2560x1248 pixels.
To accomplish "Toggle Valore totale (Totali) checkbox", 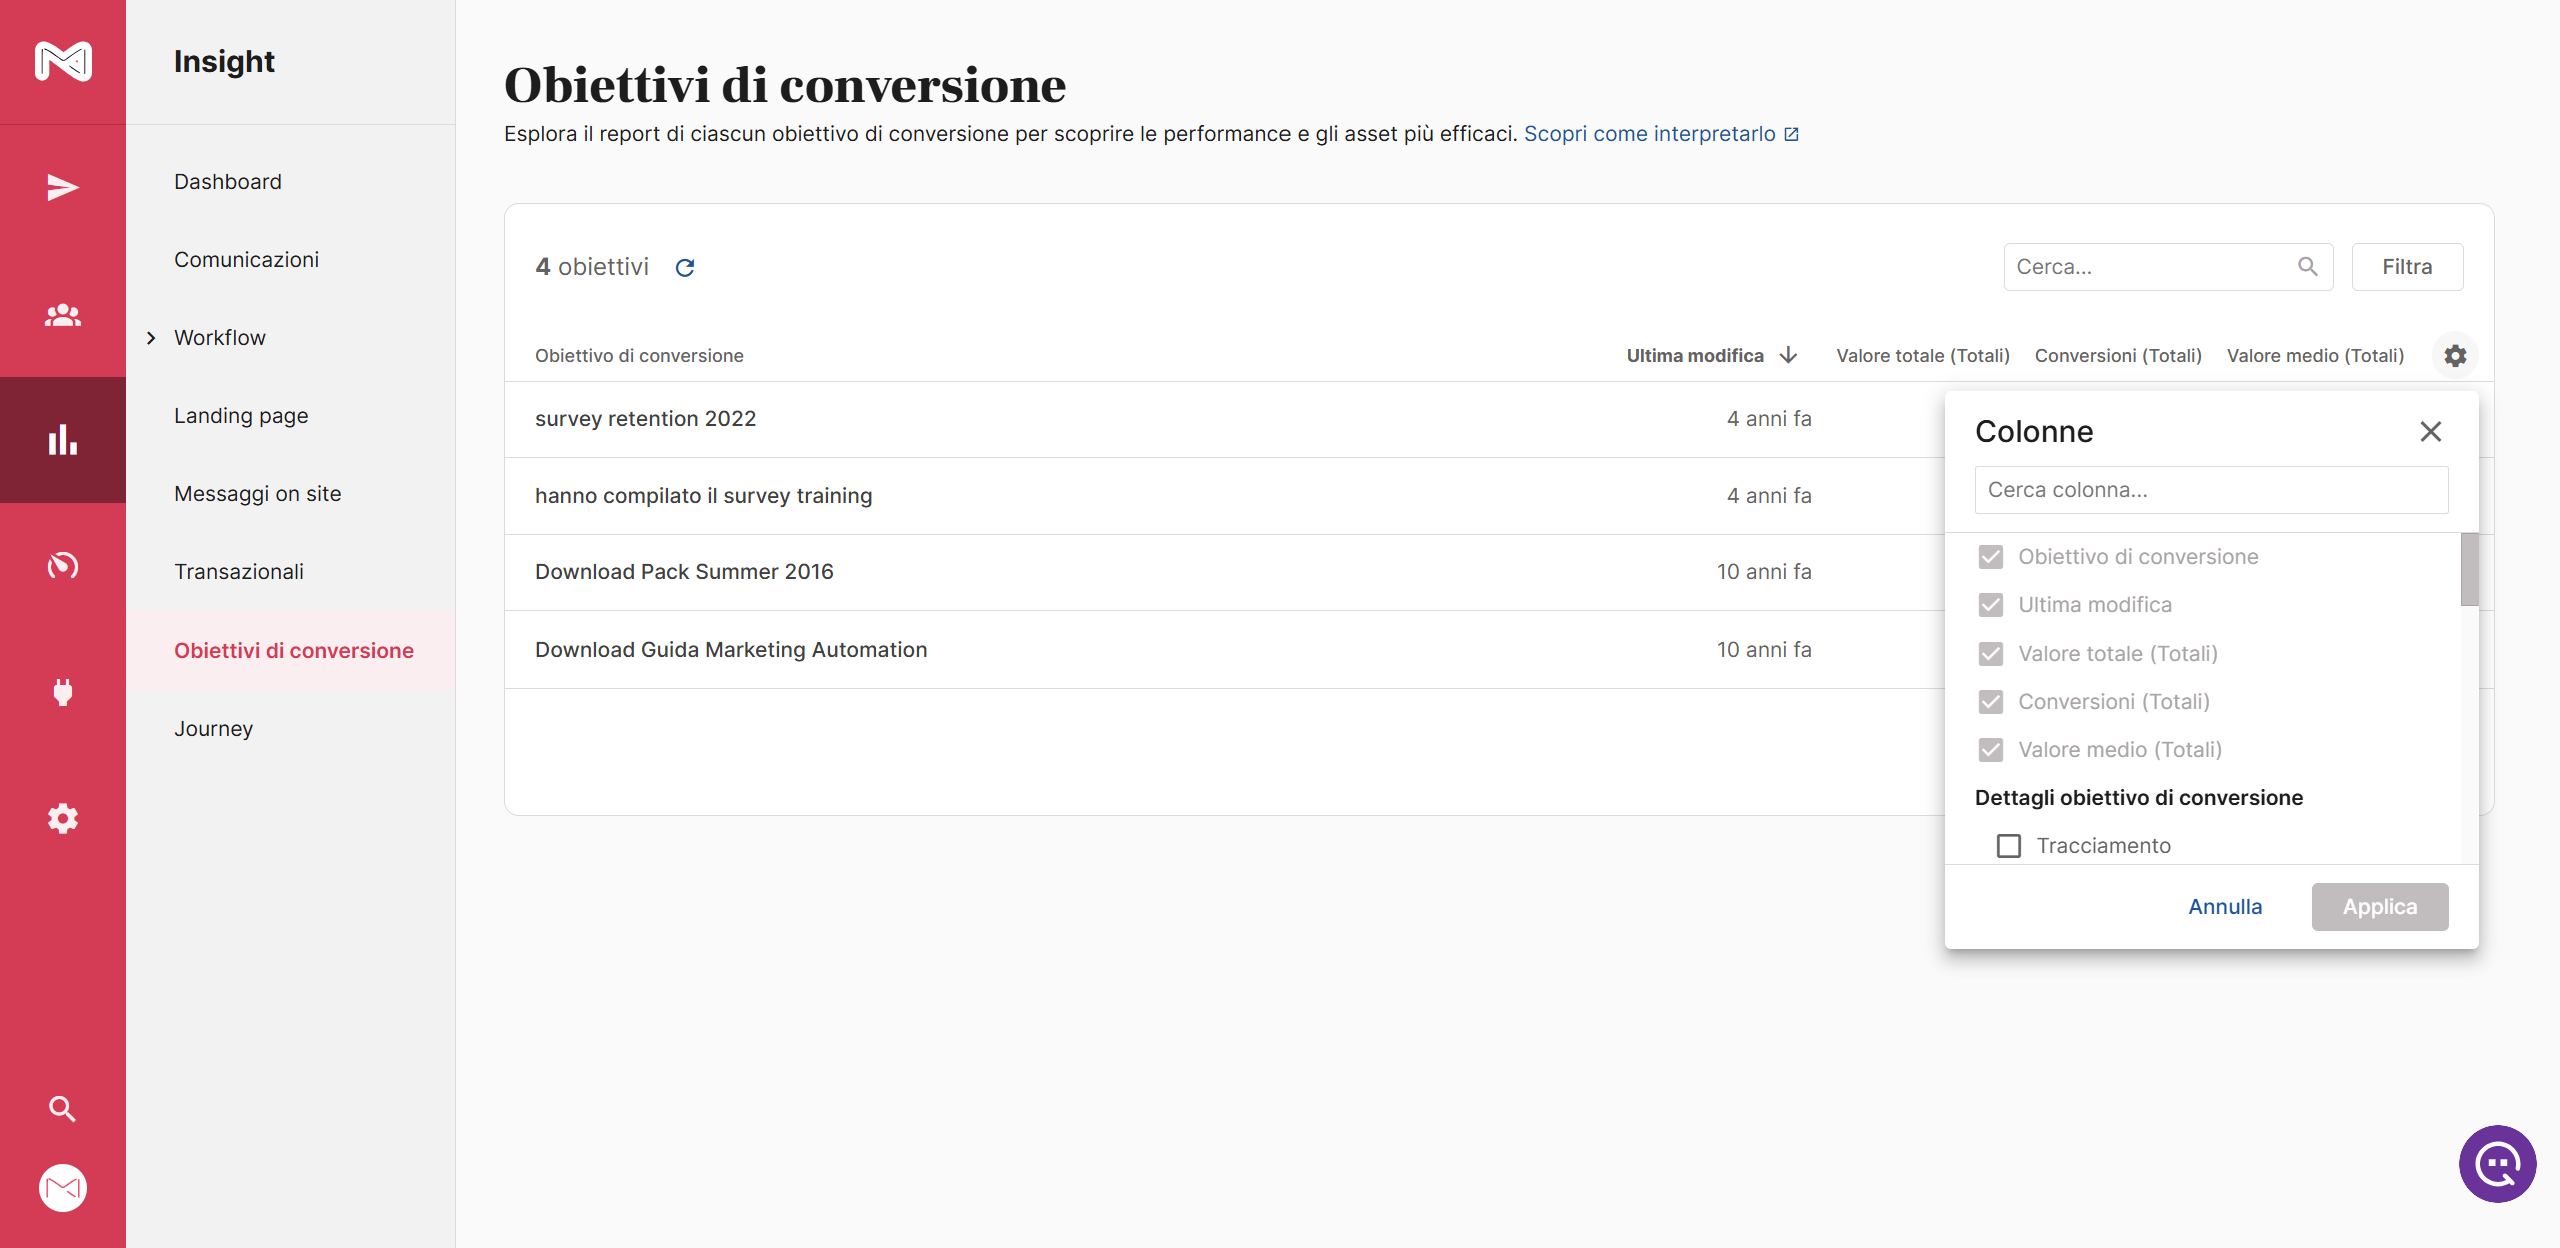I will [x=1991, y=654].
